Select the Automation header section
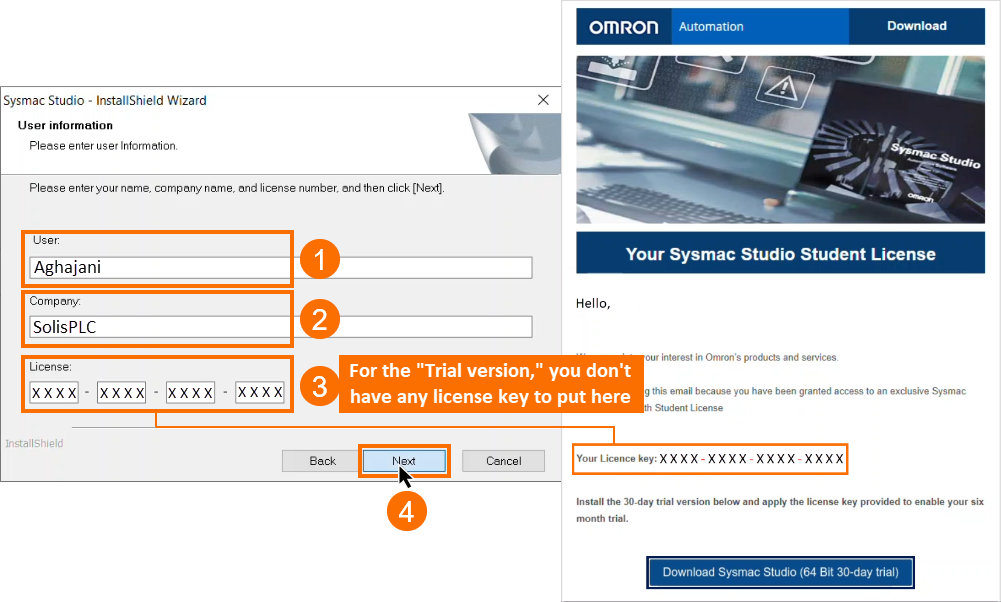The image size is (1001, 602). 760,26
